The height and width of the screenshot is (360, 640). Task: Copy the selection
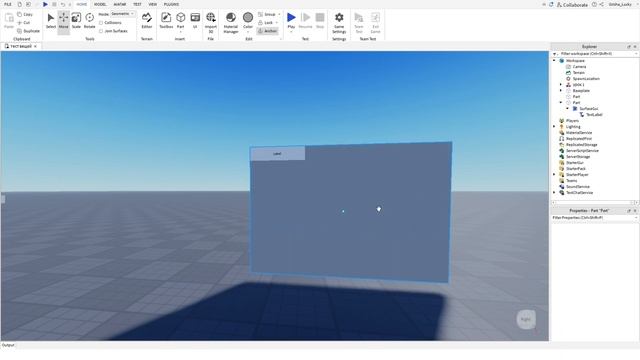[25, 14]
